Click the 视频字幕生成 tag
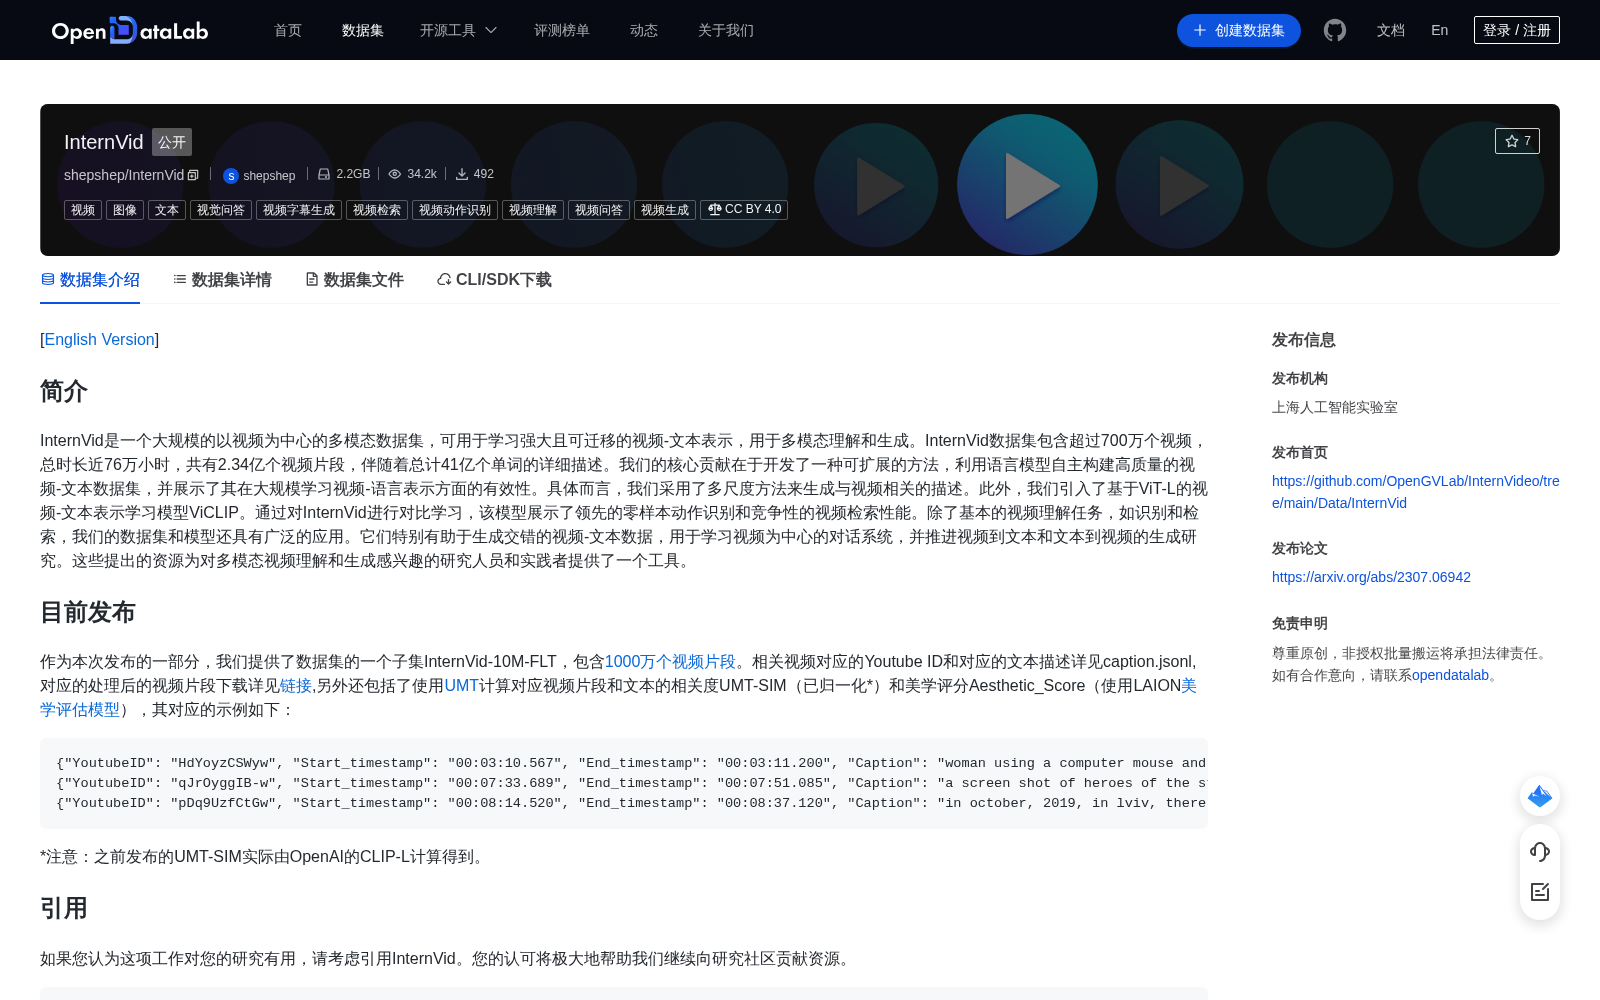Image resolution: width=1600 pixels, height=1000 pixels. 299,210
